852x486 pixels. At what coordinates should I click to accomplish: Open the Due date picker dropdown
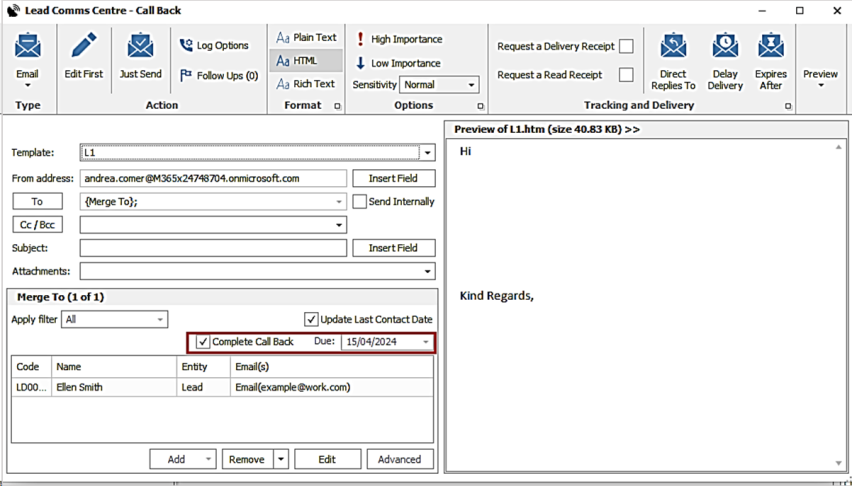coord(426,342)
